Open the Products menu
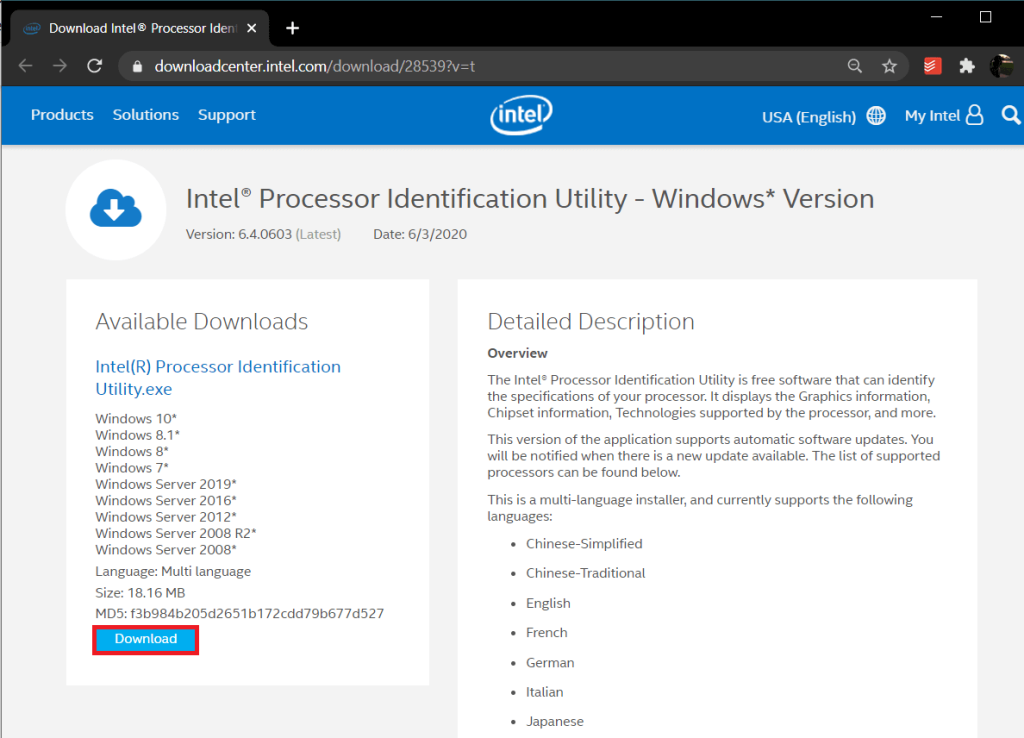 [x=62, y=115]
